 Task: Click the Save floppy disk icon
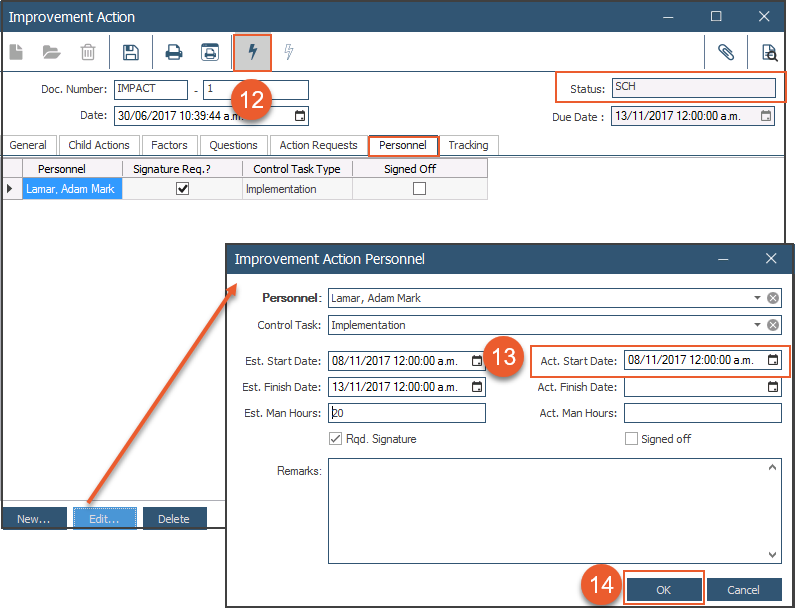tap(131, 52)
